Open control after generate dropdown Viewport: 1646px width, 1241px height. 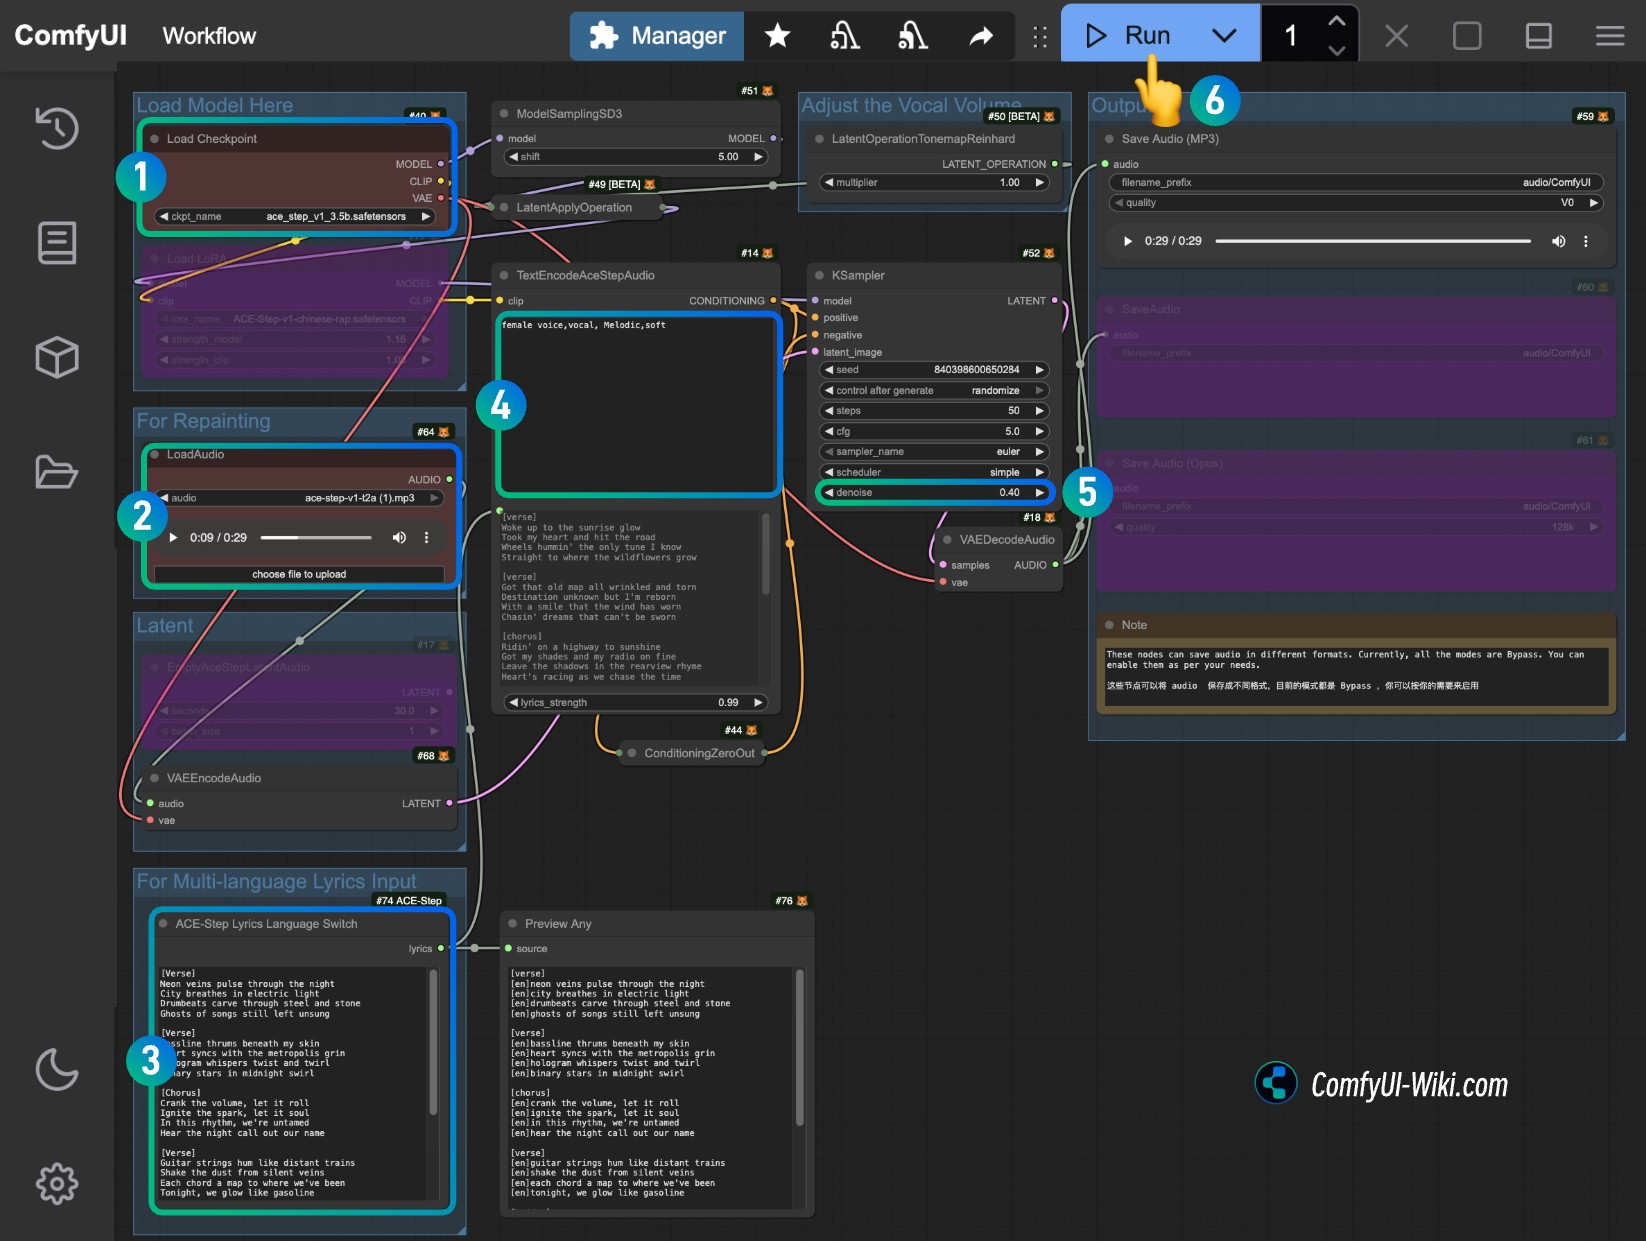[x=934, y=391]
